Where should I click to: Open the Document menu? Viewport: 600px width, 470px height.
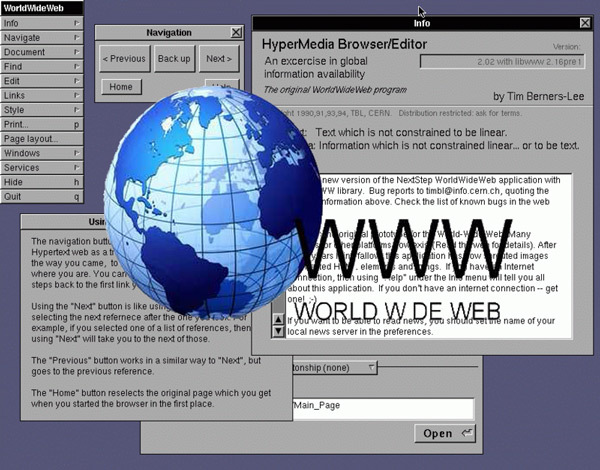pyautogui.click(x=42, y=52)
